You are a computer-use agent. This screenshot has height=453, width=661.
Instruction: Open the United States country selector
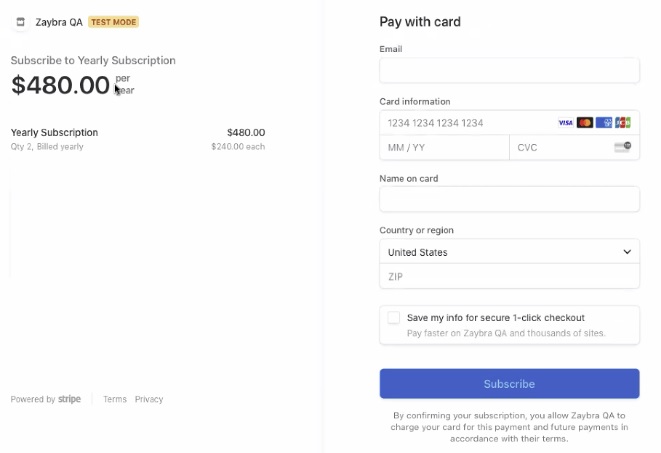pos(509,252)
